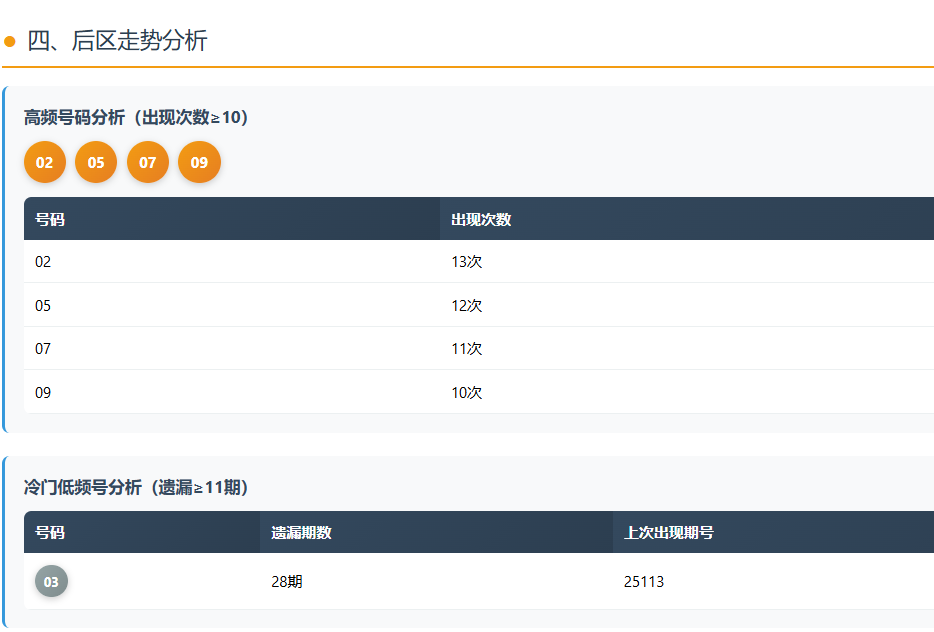934x632 pixels.
Task: Select the 13次 count cell
Action: pyautogui.click(x=467, y=262)
